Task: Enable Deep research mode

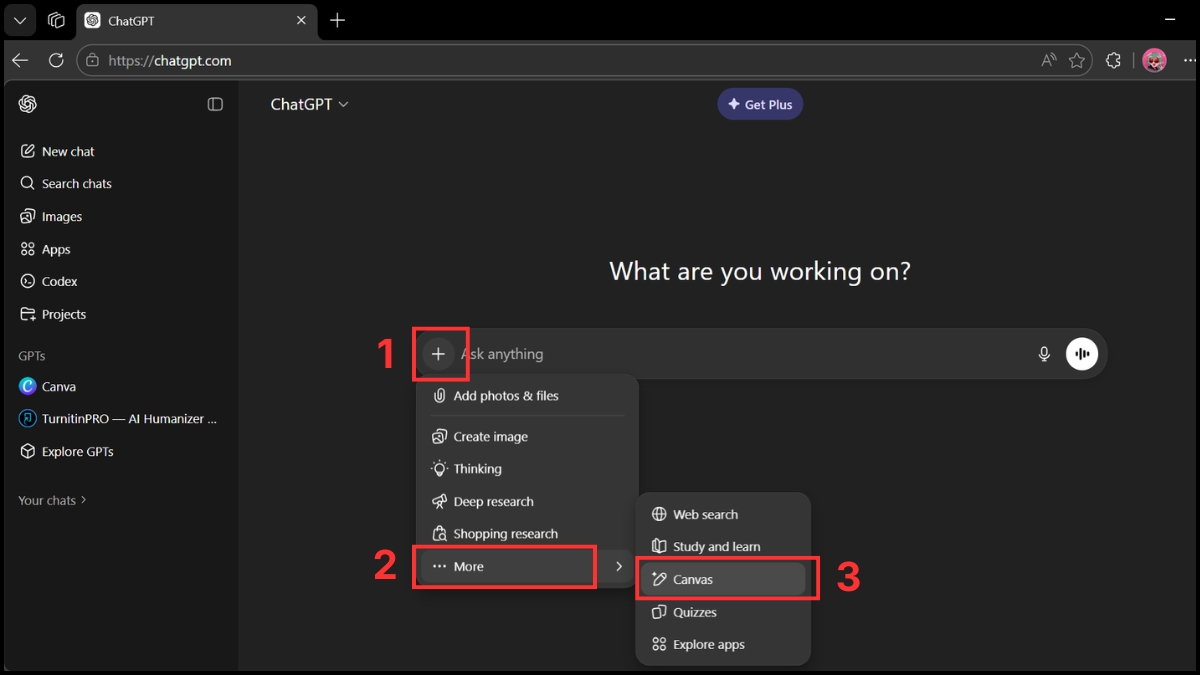Action: (493, 501)
